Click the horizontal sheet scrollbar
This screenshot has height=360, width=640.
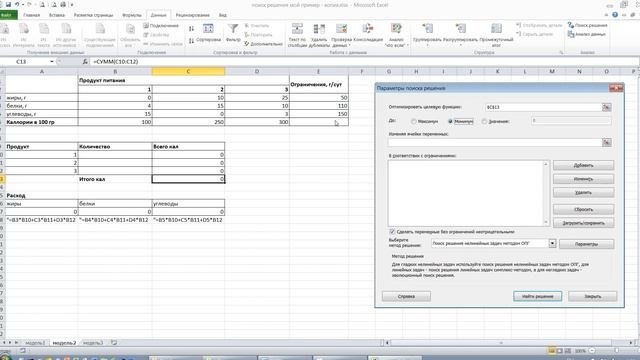pyautogui.click(x=500, y=343)
